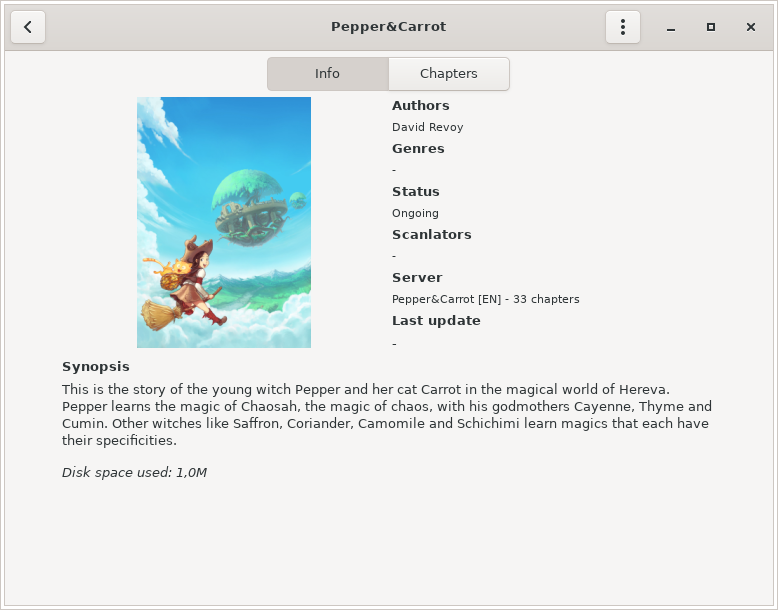Maximize the Pepper&Carrot window
This screenshot has height=610, width=778.
click(711, 27)
